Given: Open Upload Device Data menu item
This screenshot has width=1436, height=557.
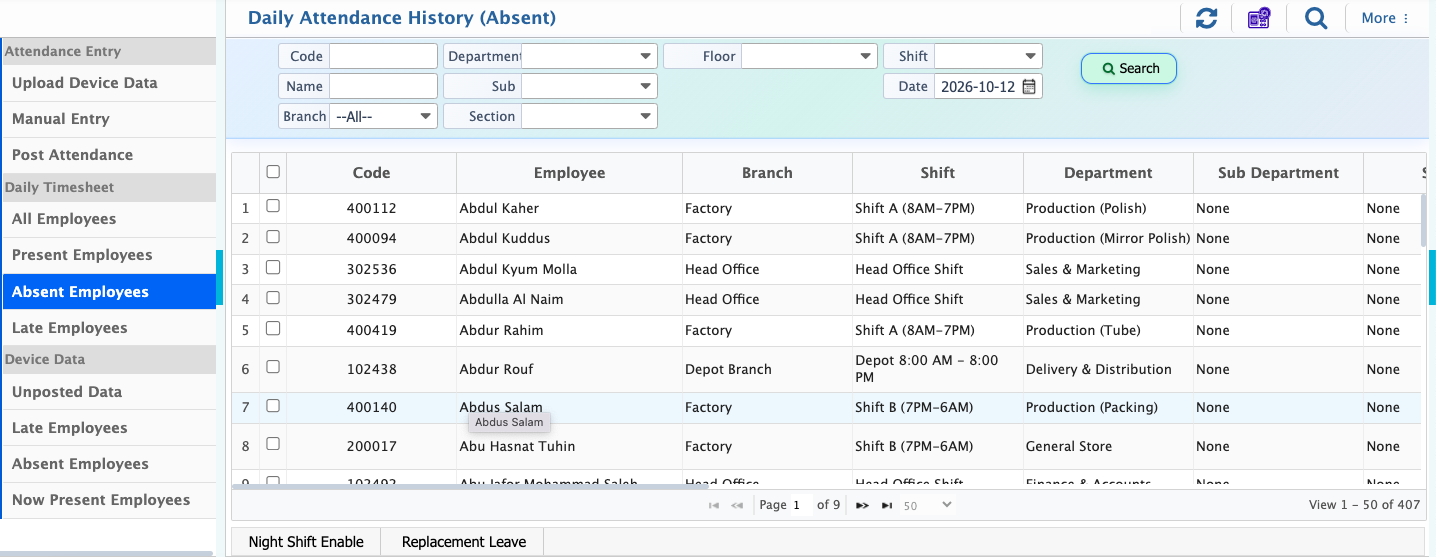Looking at the screenshot, I should pyautogui.click(x=109, y=83).
